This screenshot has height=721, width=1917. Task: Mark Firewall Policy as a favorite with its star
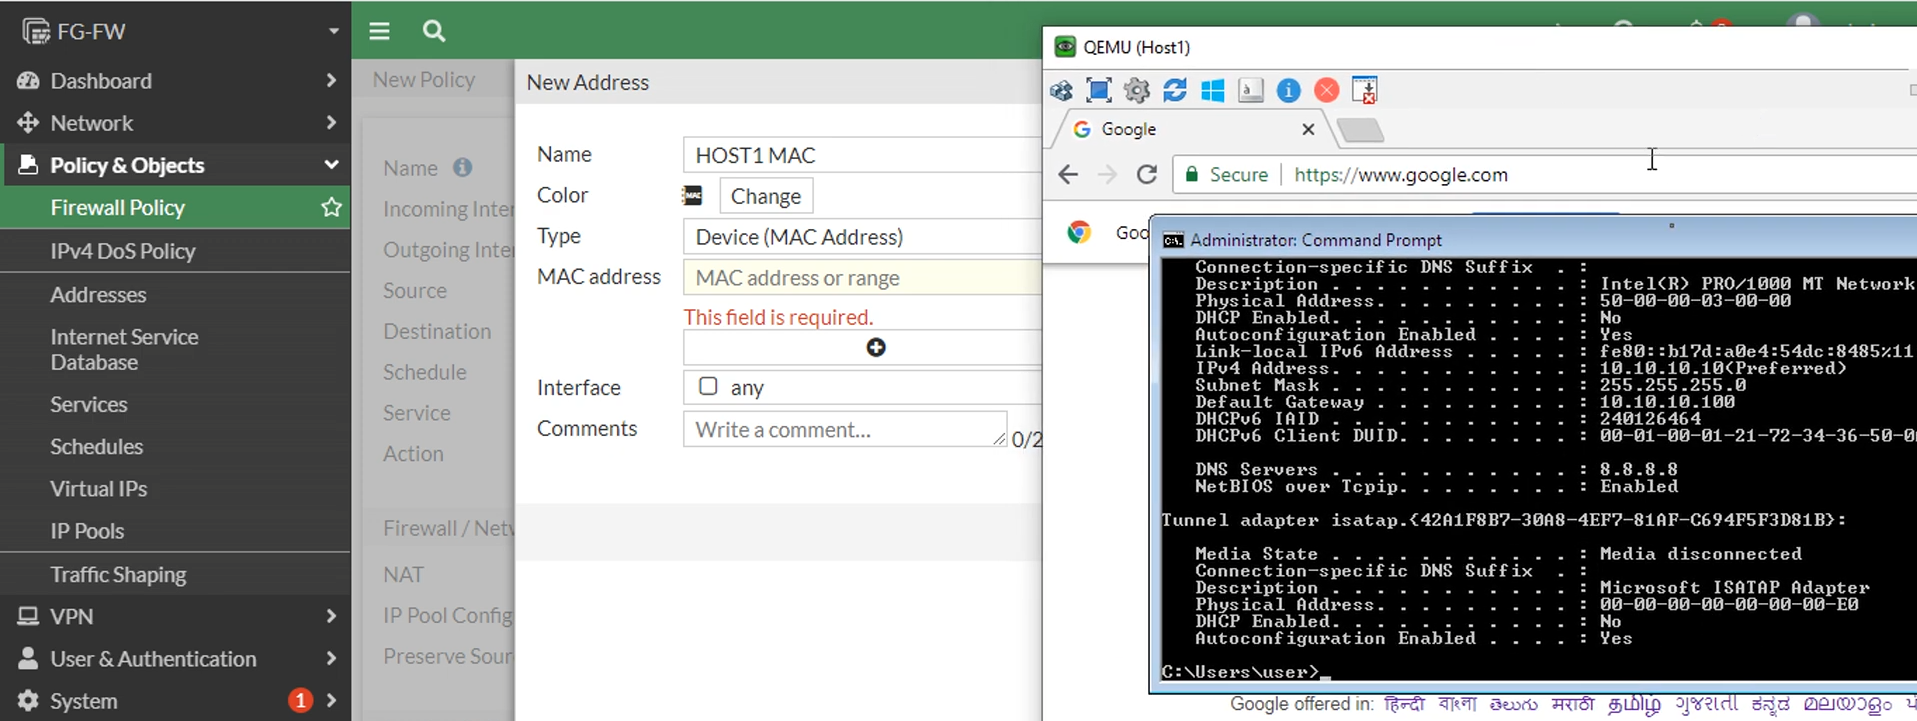[331, 207]
